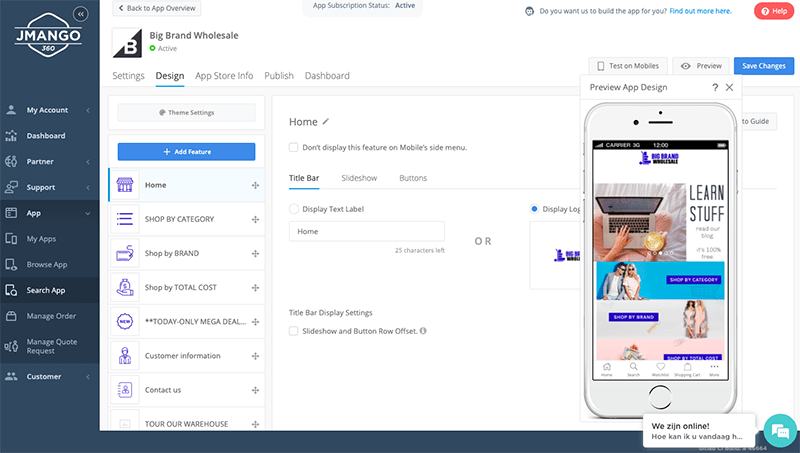Tap More dots in phone preview bar
Image resolution: width=800 pixels, height=453 pixels.
point(714,369)
